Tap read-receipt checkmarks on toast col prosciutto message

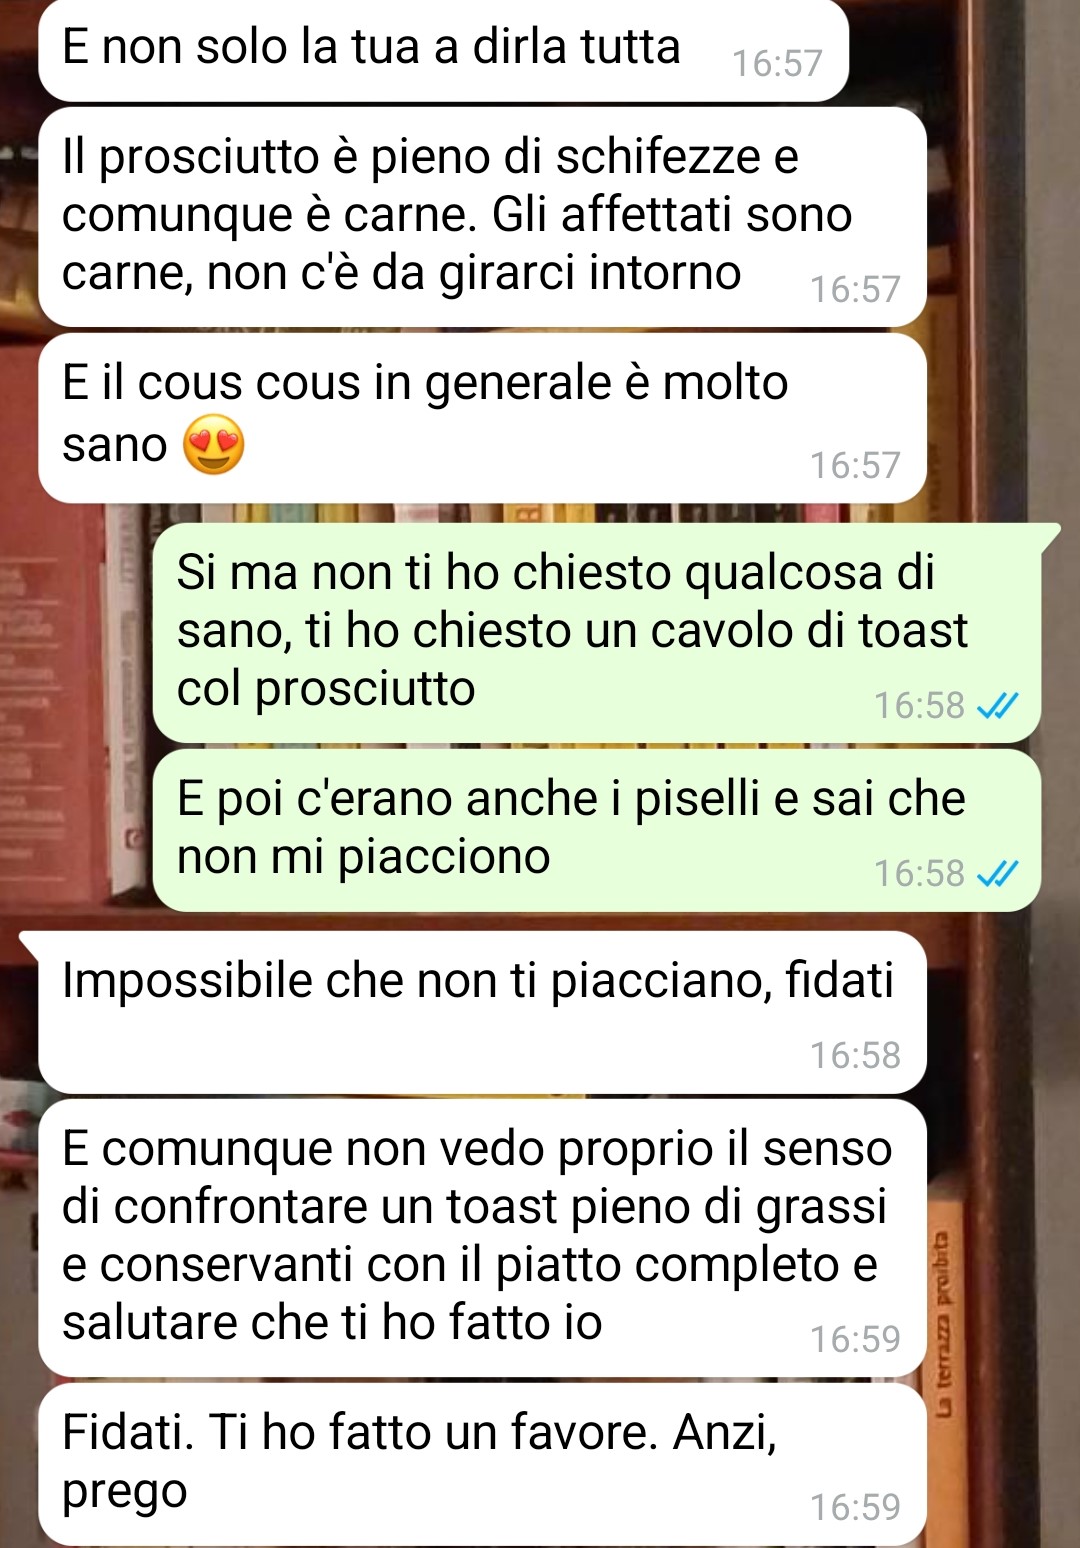pyautogui.click(x=997, y=706)
